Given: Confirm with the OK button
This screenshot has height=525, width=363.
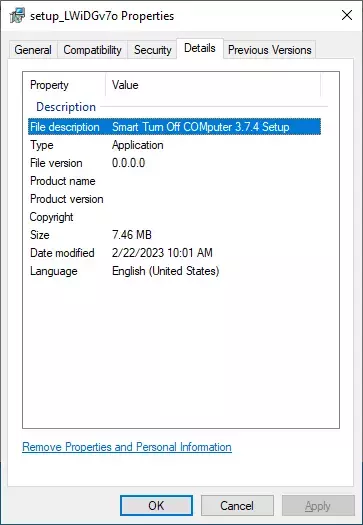Looking at the screenshot, I should pos(156,506).
